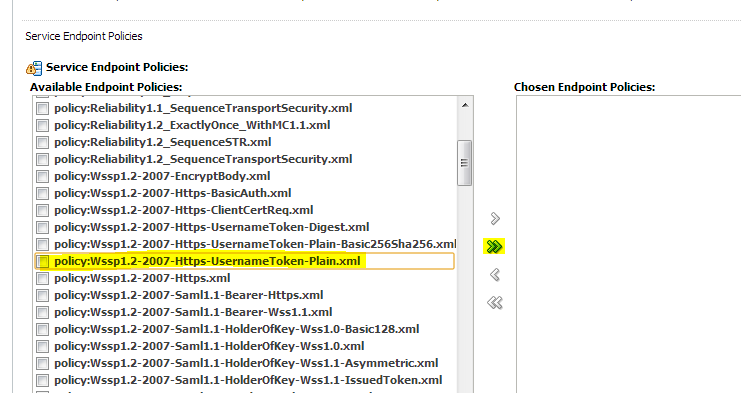Select policy:Reliability1.2_SequenceSTR.xml text

coord(163,142)
